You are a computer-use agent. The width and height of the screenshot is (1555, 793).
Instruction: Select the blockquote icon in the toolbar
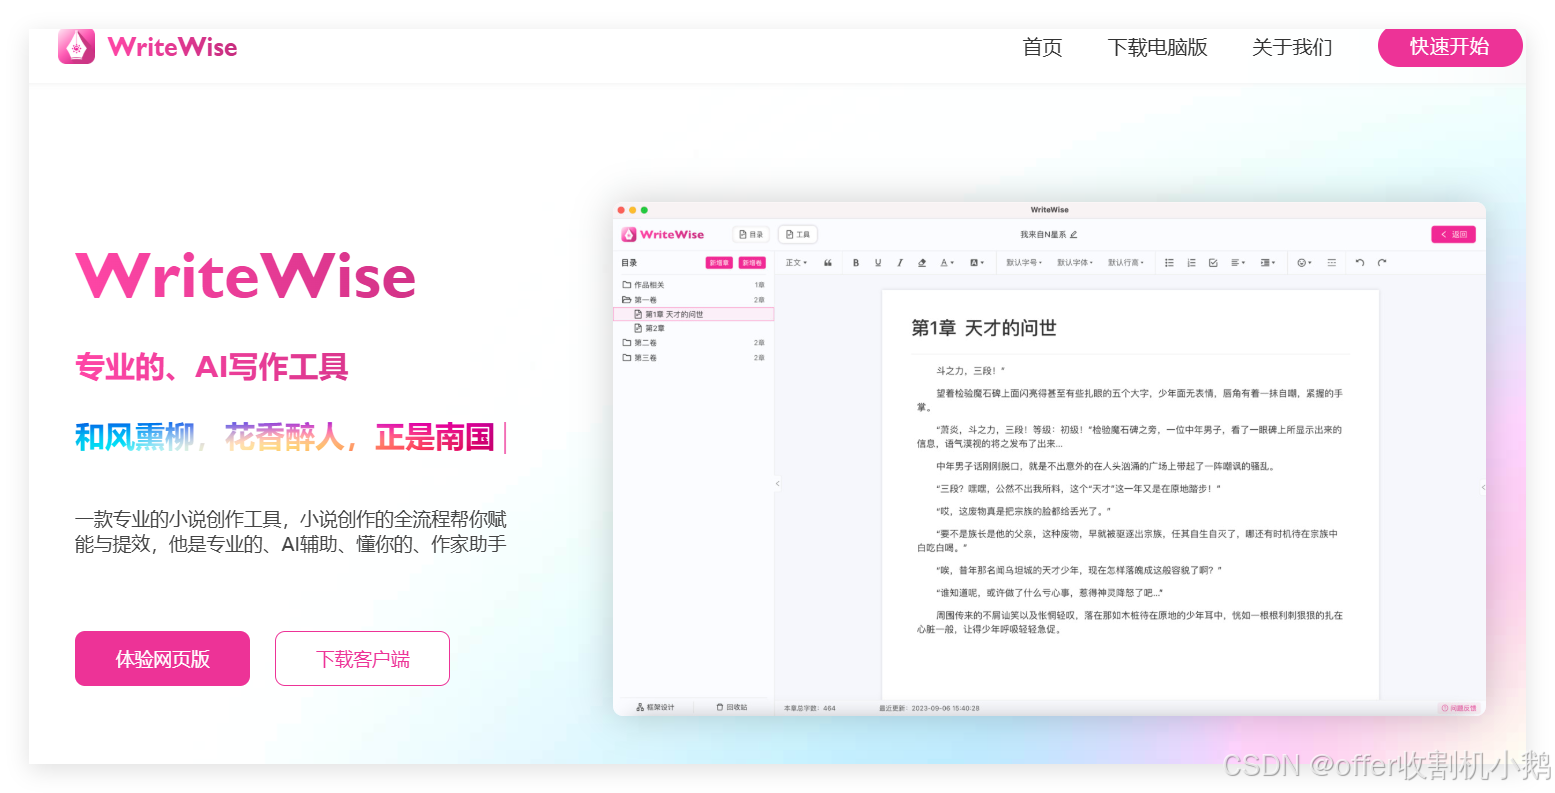827,262
